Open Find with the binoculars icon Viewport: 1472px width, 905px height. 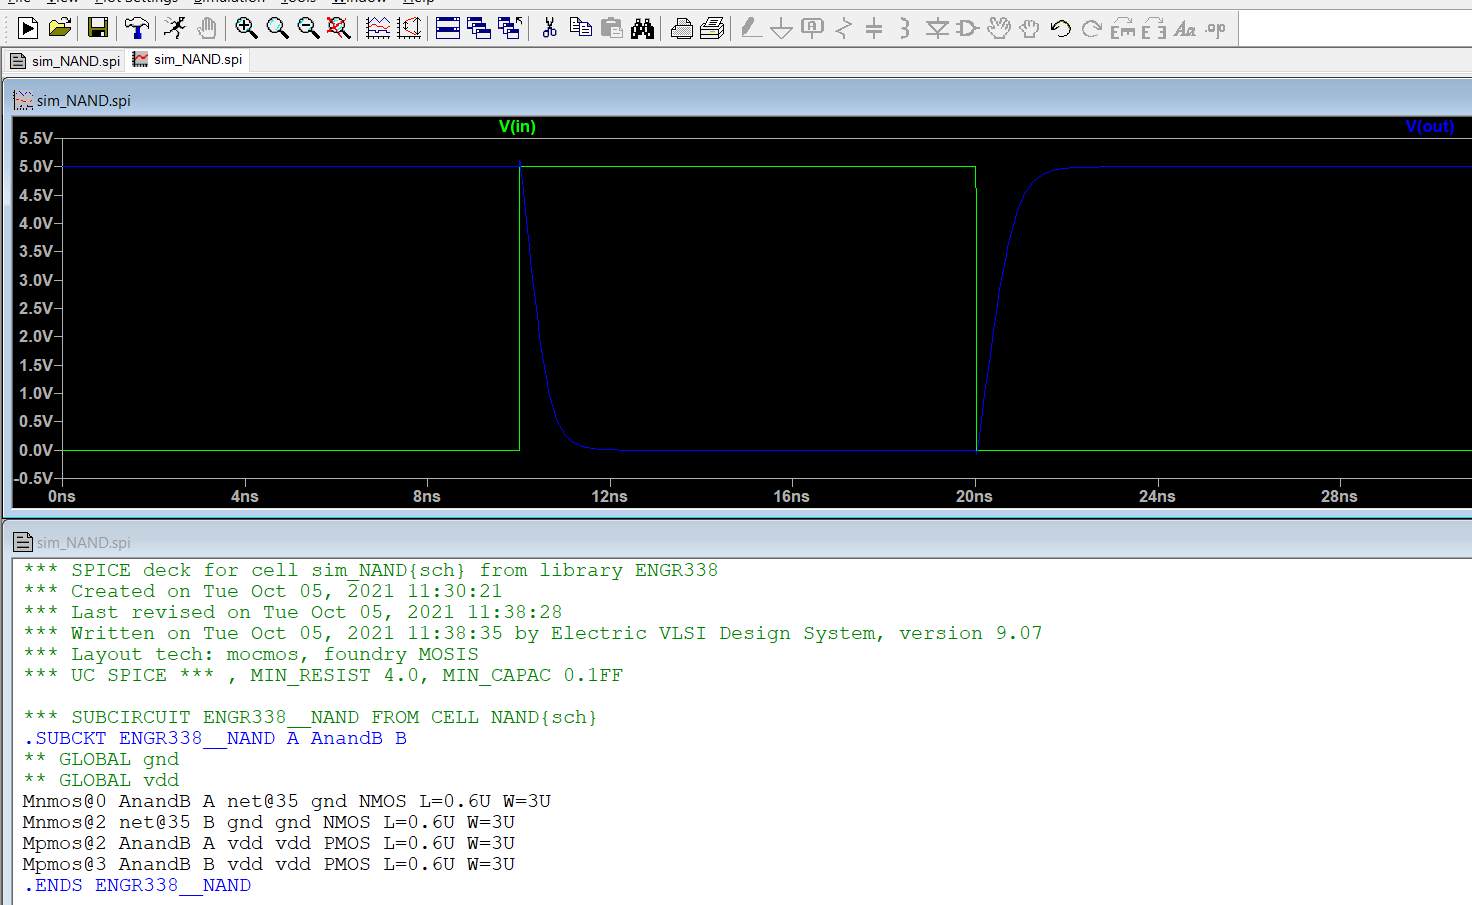pyautogui.click(x=642, y=28)
